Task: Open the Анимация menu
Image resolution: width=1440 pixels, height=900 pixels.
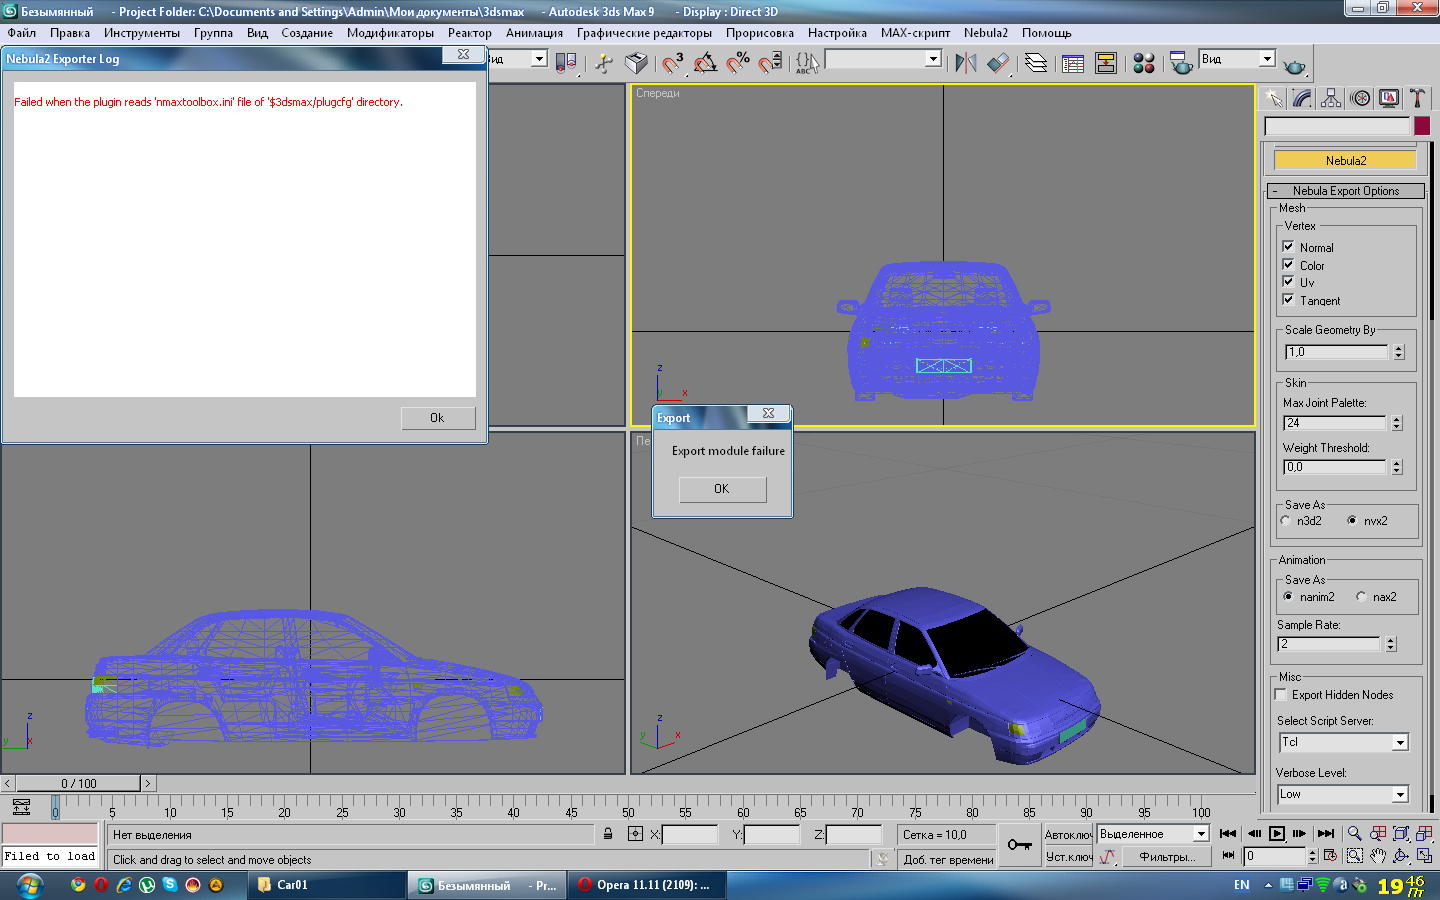Action: click(x=534, y=33)
